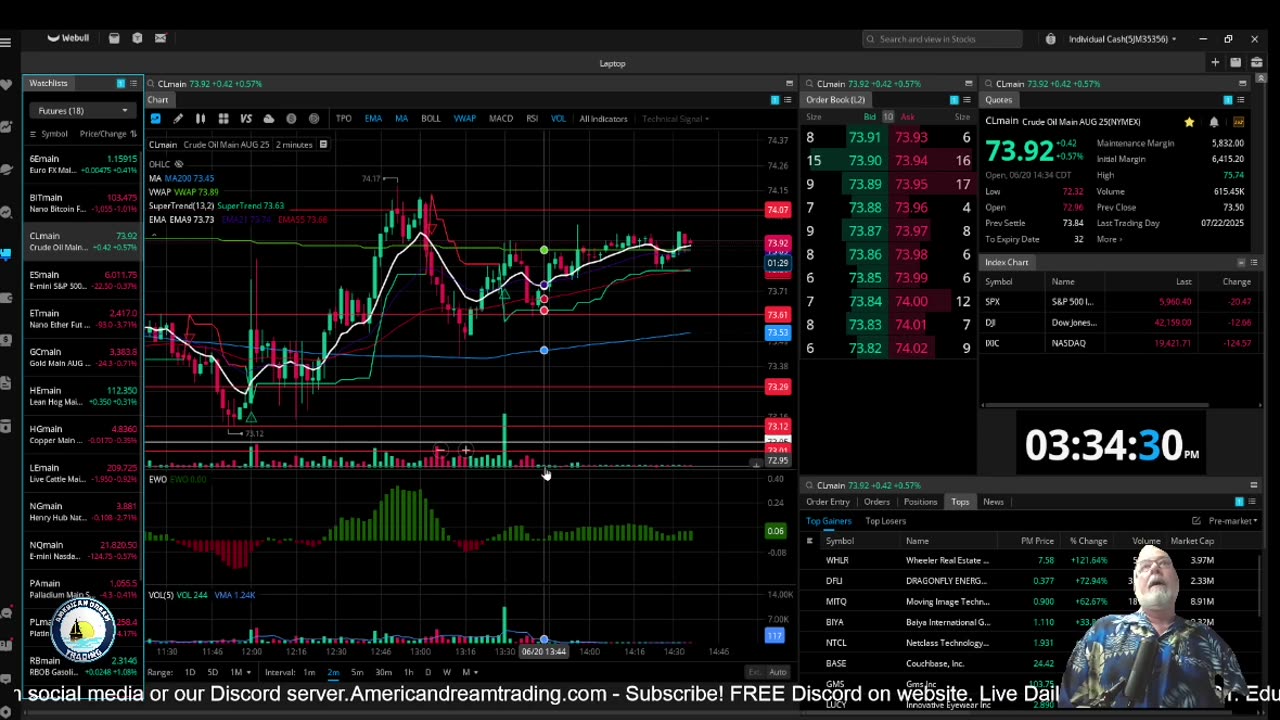This screenshot has height=720, width=1280.
Task: Toggle OHLC visibility eye icon
Action: (179, 164)
